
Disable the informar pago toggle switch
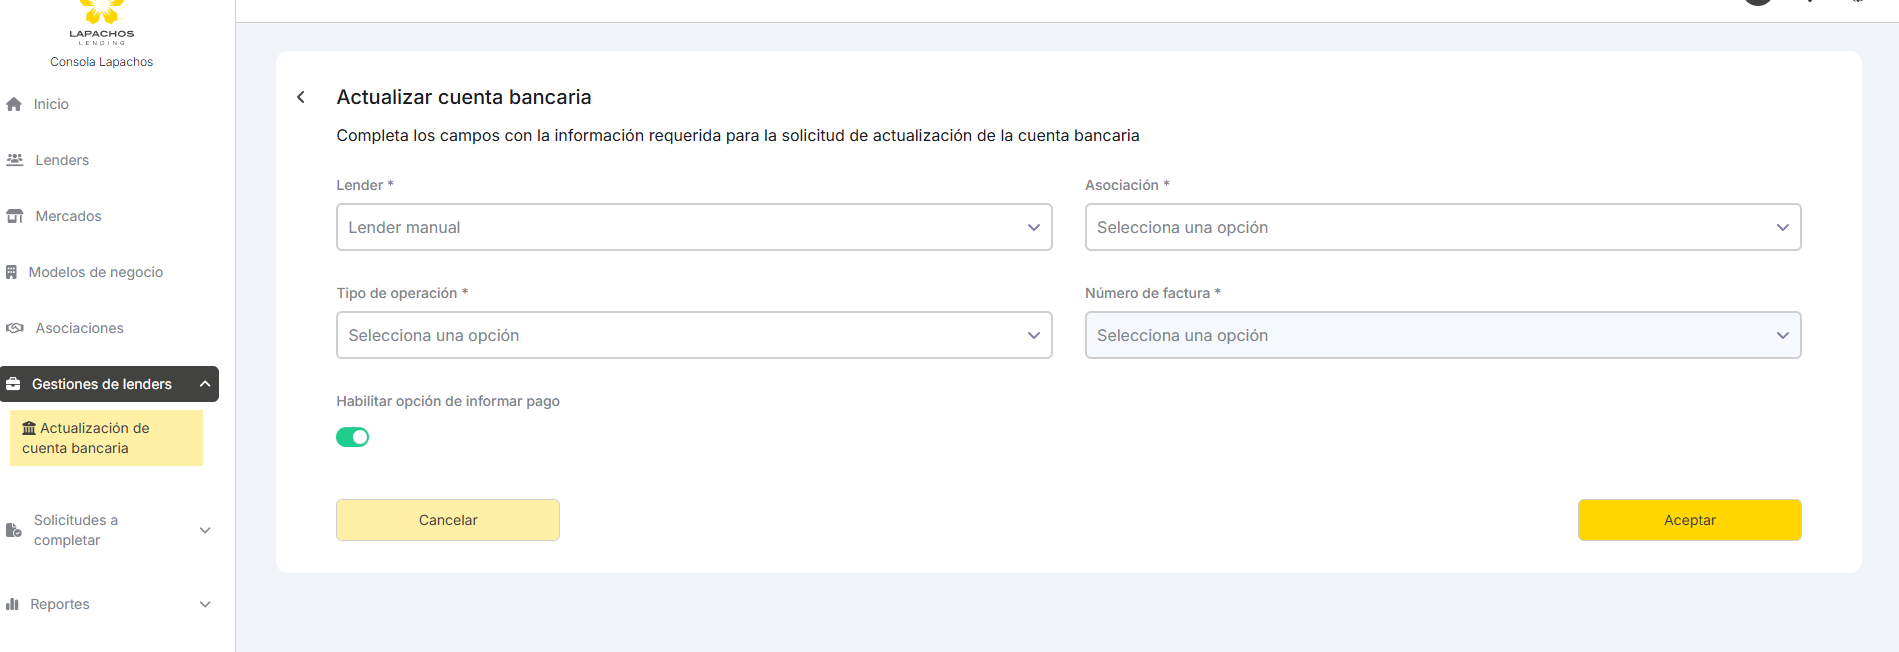[352, 437]
